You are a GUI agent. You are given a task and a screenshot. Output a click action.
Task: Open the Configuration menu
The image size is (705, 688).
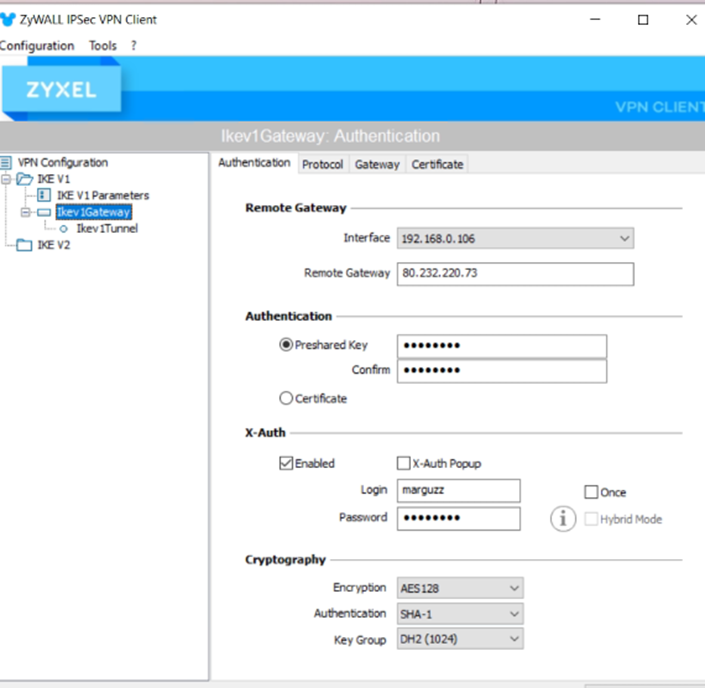pos(36,46)
